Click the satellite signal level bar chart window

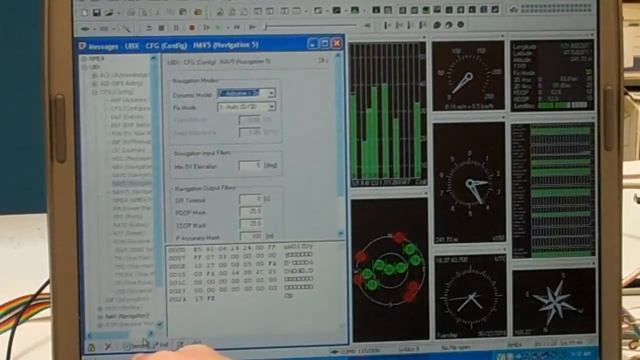[x=388, y=113]
